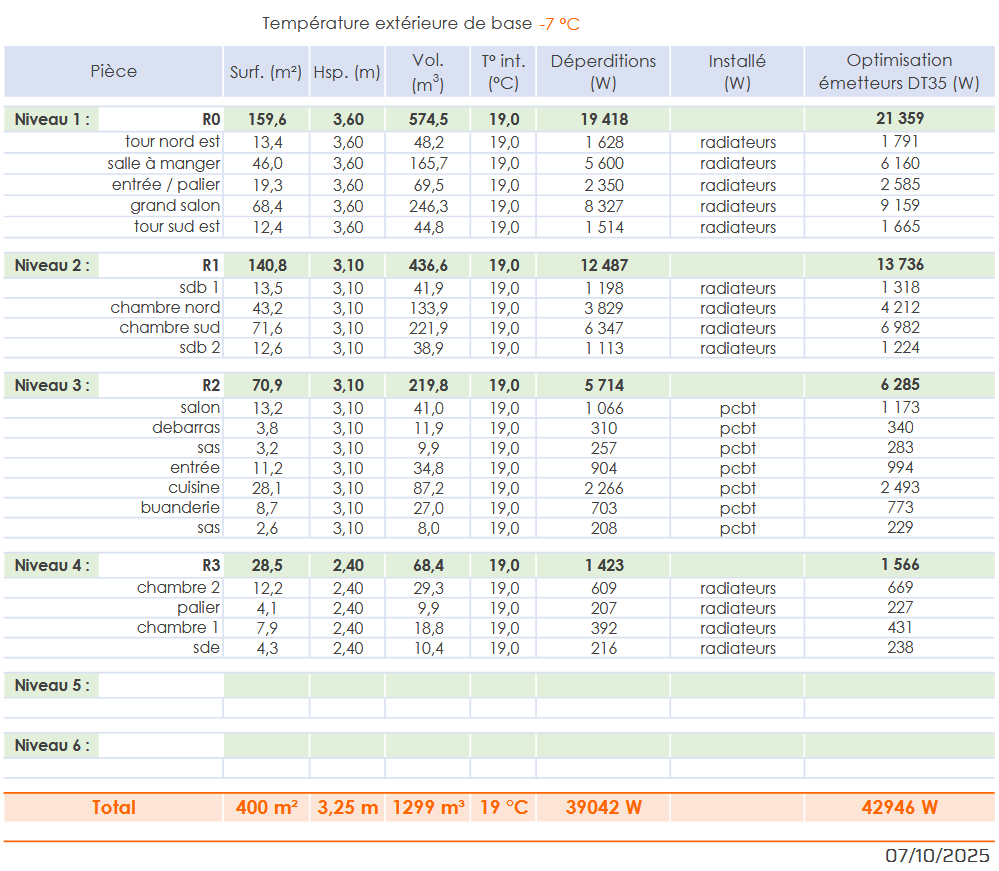Click the "Installé (W)" column header
The image size is (999, 871).
pyautogui.click(x=737, y=71)
